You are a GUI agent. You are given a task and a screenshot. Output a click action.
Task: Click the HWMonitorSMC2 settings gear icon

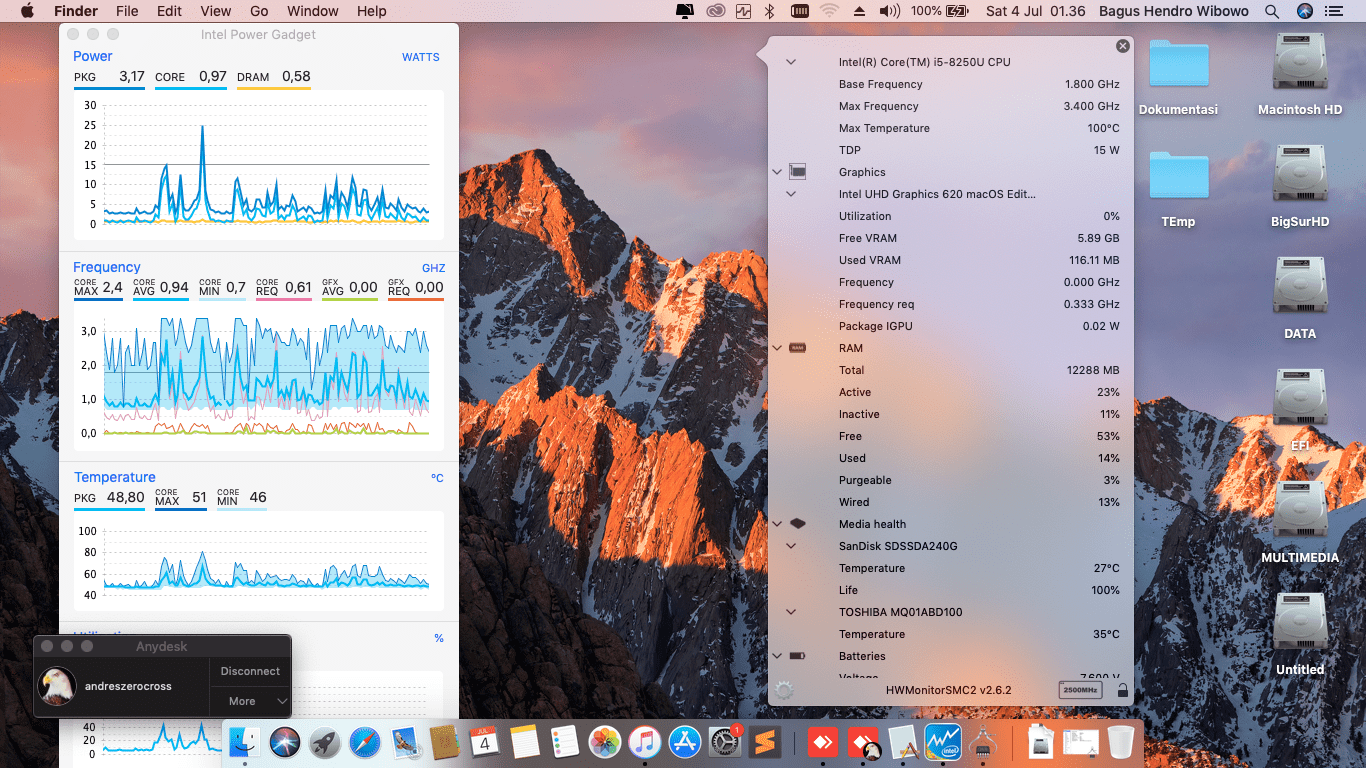pos(784,690)
